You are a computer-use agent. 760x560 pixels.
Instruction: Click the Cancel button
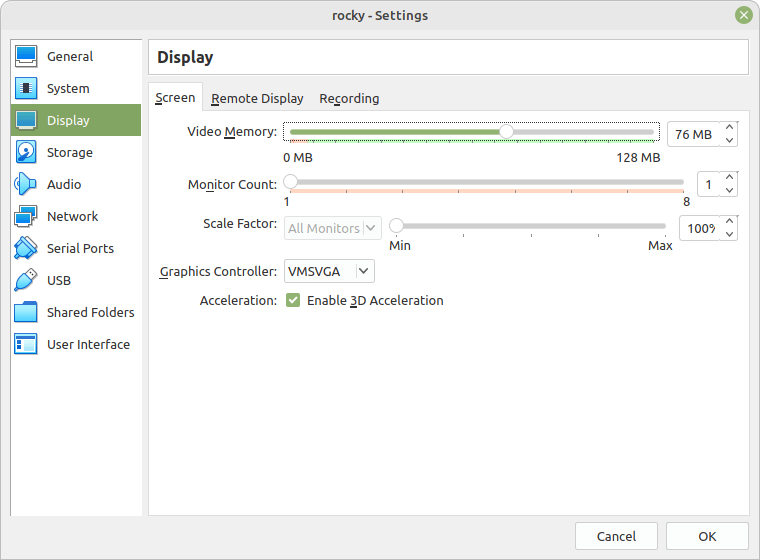click(616, 536)
